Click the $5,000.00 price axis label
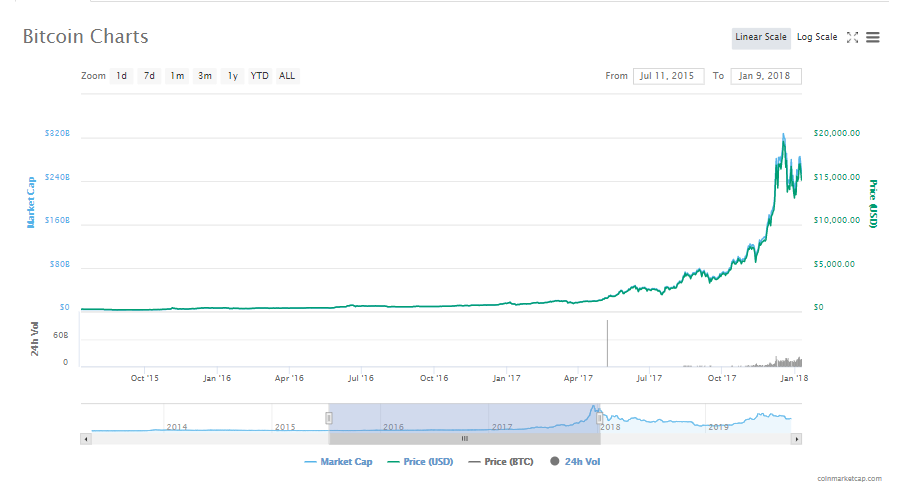 [x=834, y=264]
